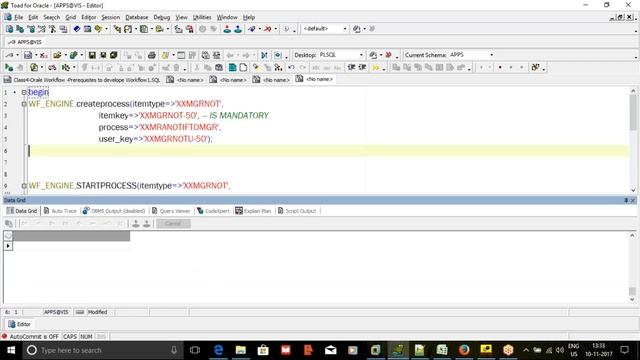Image resolution: width=640 pixels, height=360 pixels.
Task: Click the 'XXMRANOTIFTOMGR' string in code
Action: click(x=179, y=127)
